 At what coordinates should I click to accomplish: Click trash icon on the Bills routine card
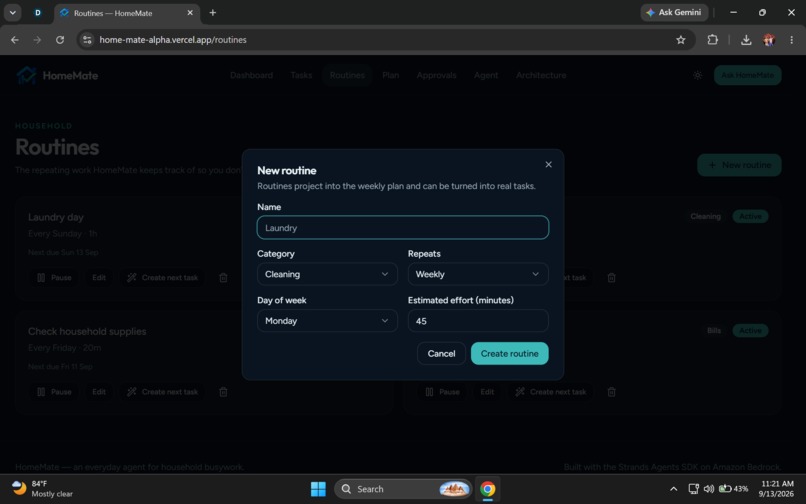(x=611, y=392)
